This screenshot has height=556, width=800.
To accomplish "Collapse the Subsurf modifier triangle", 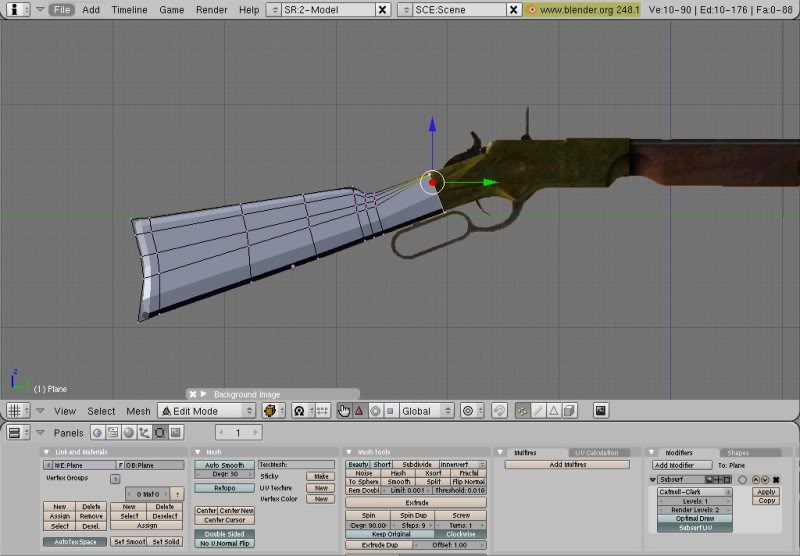I will (x=653, y=480).
